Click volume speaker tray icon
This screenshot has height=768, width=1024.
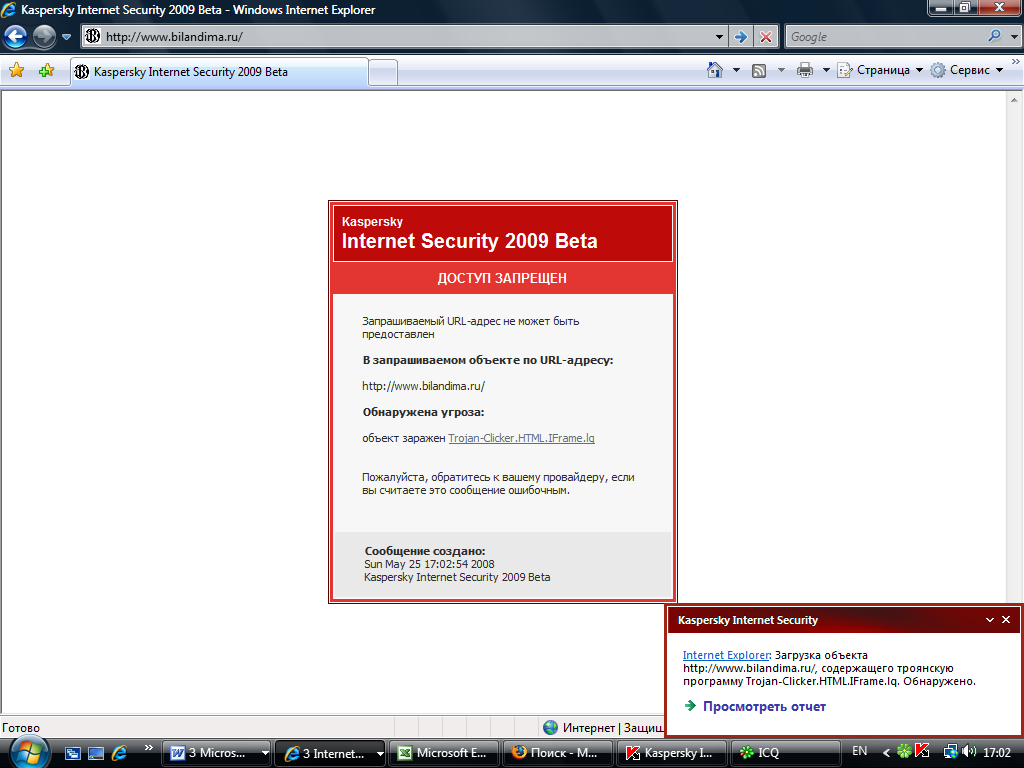click(968, 752)
